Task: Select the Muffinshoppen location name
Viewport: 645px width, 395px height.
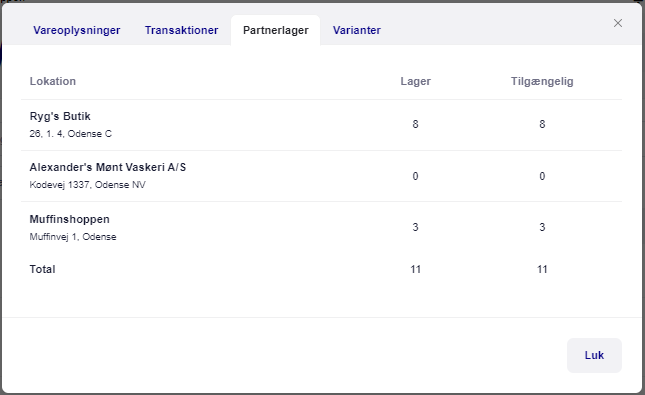Action: coord(70,219)
